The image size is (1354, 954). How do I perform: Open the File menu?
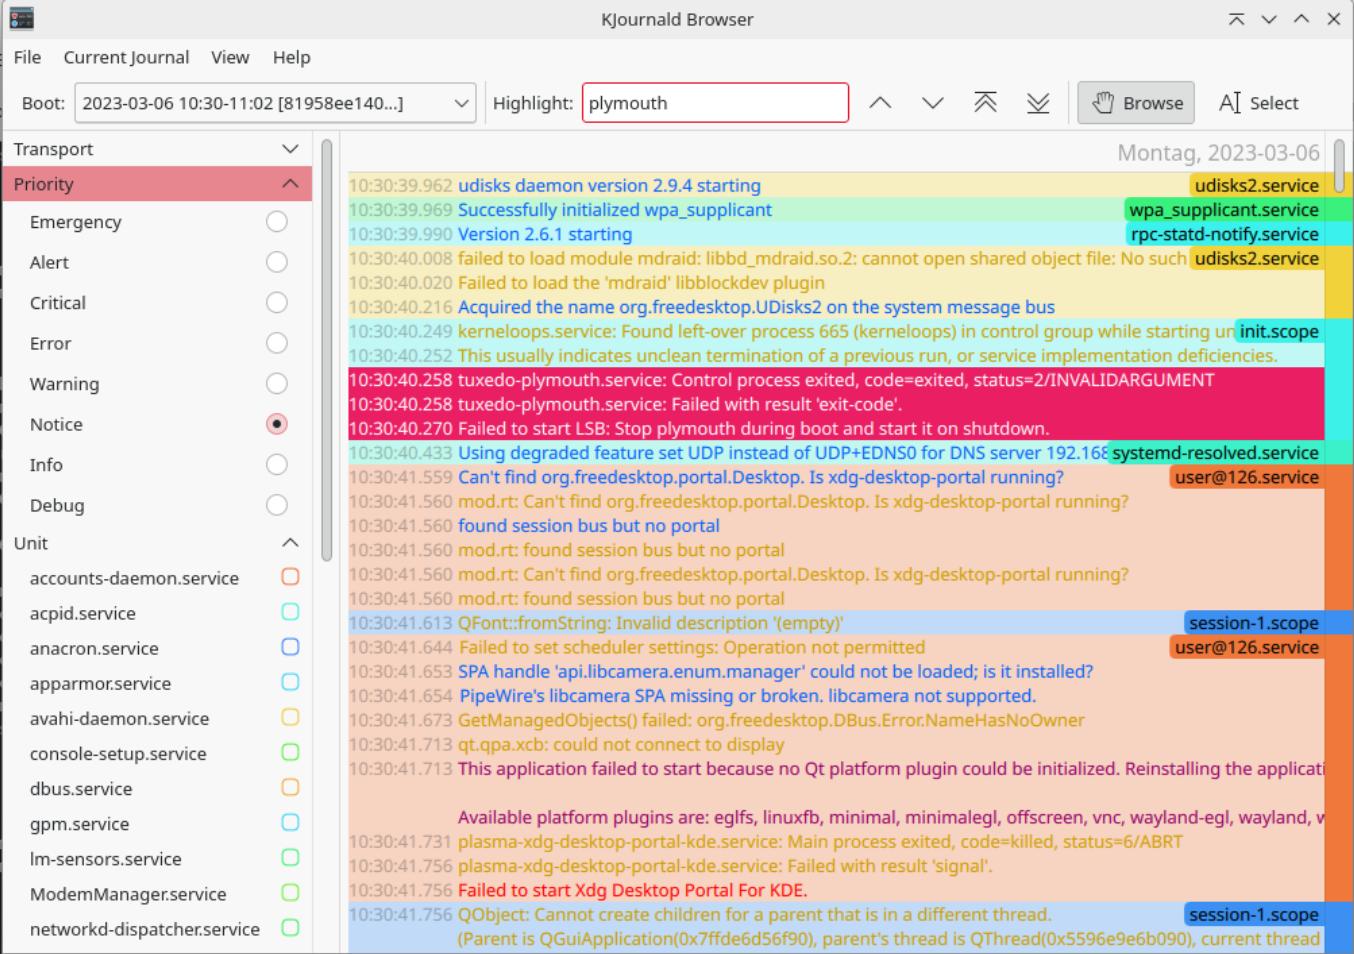27,57
